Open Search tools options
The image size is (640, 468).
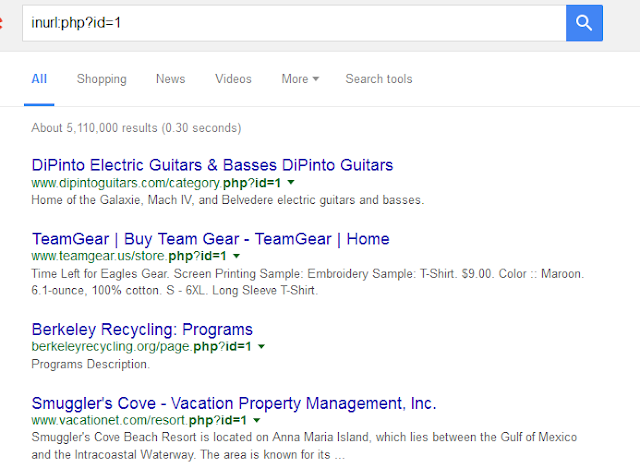tap(378, 79)
